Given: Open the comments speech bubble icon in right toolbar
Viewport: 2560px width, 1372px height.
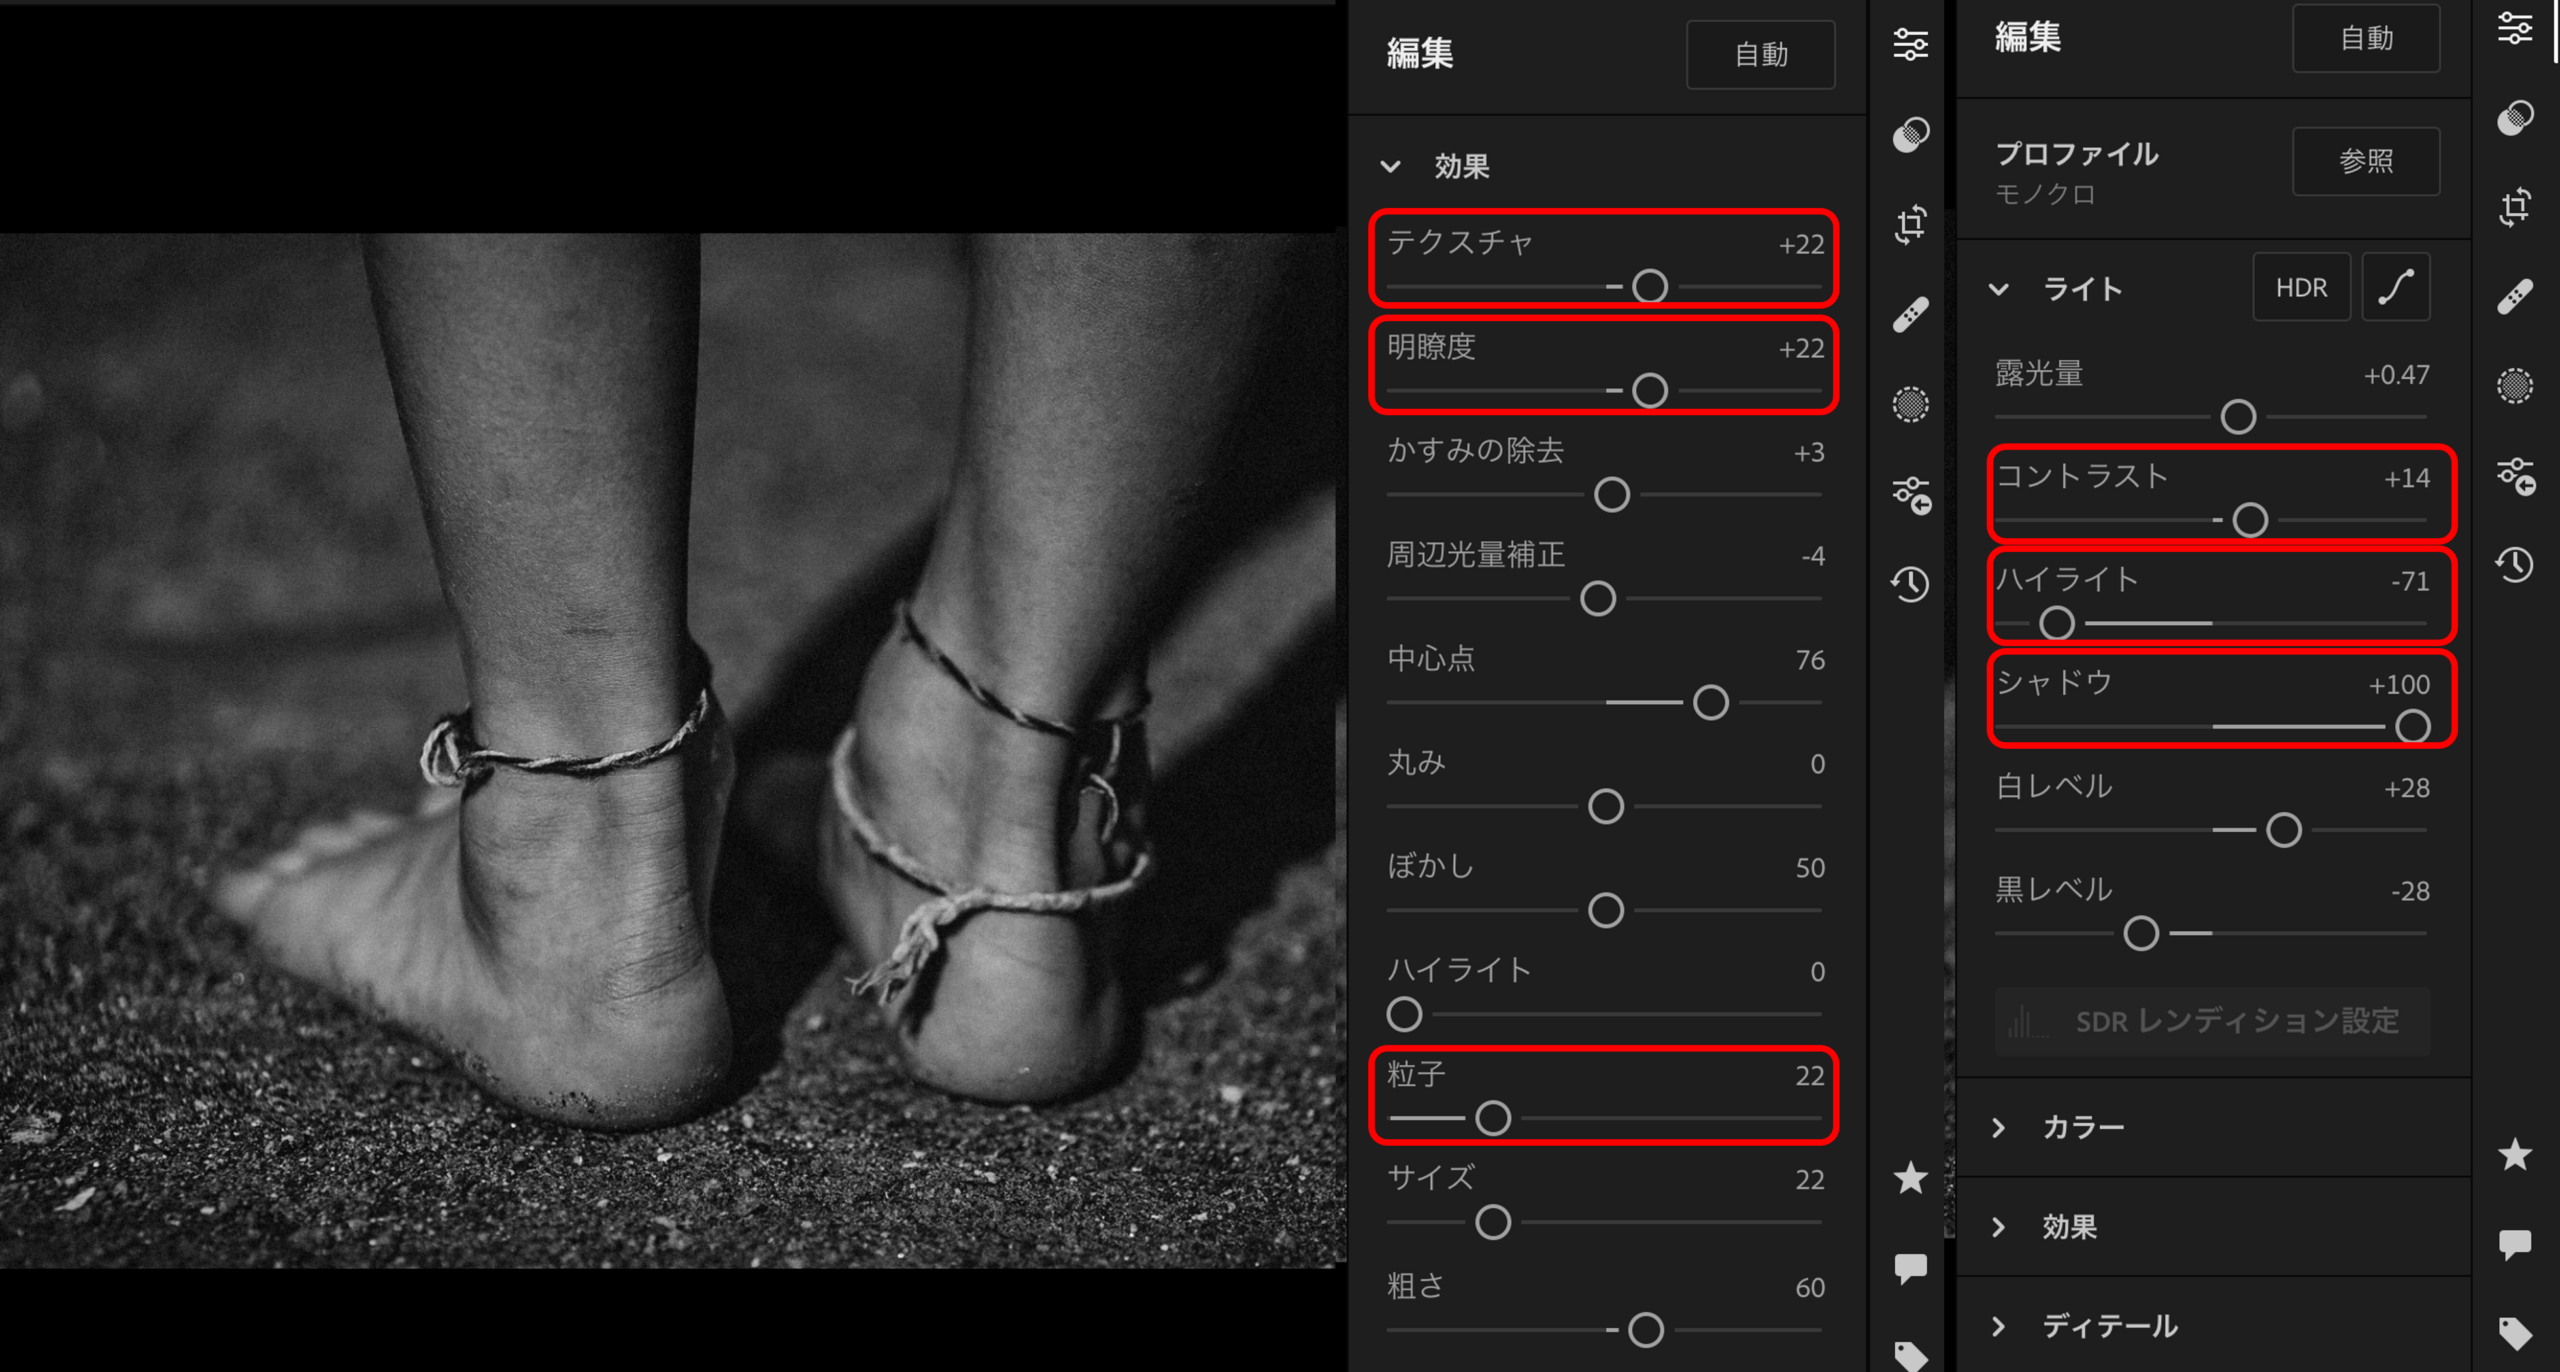Looking at the screenshot, I should pos(2514,1243).
